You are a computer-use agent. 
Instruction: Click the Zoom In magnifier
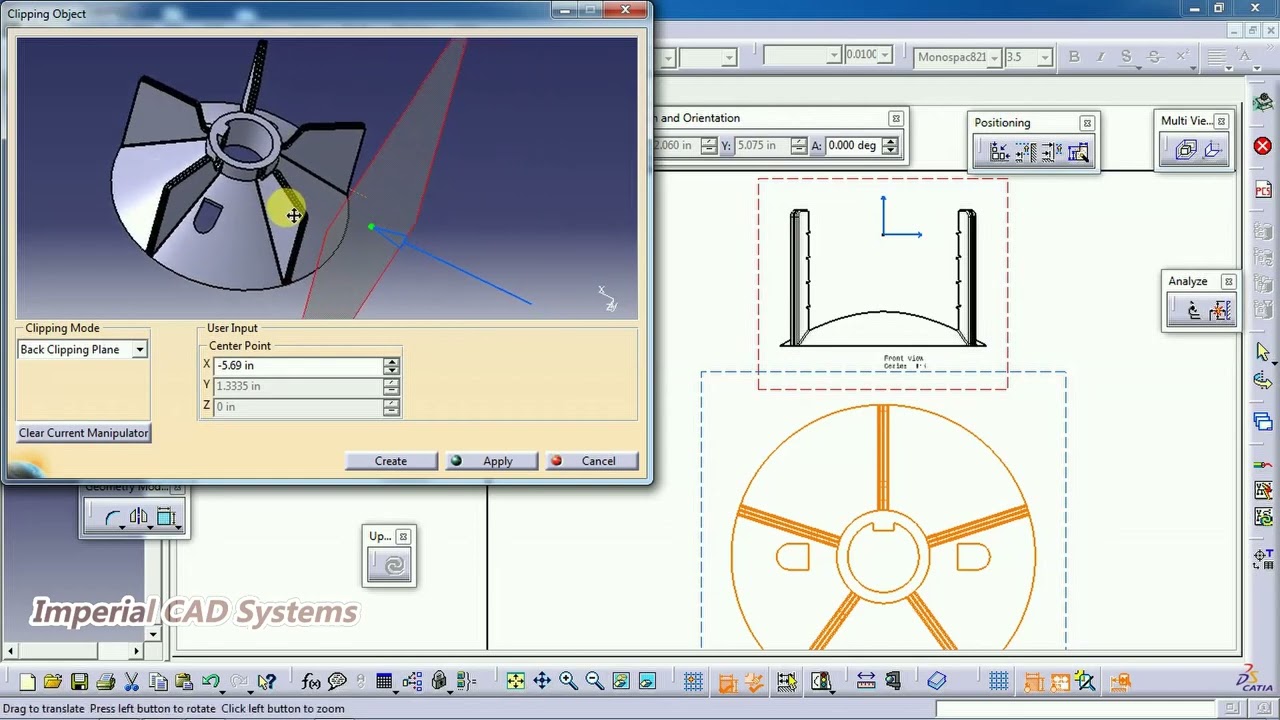(568, 682)
